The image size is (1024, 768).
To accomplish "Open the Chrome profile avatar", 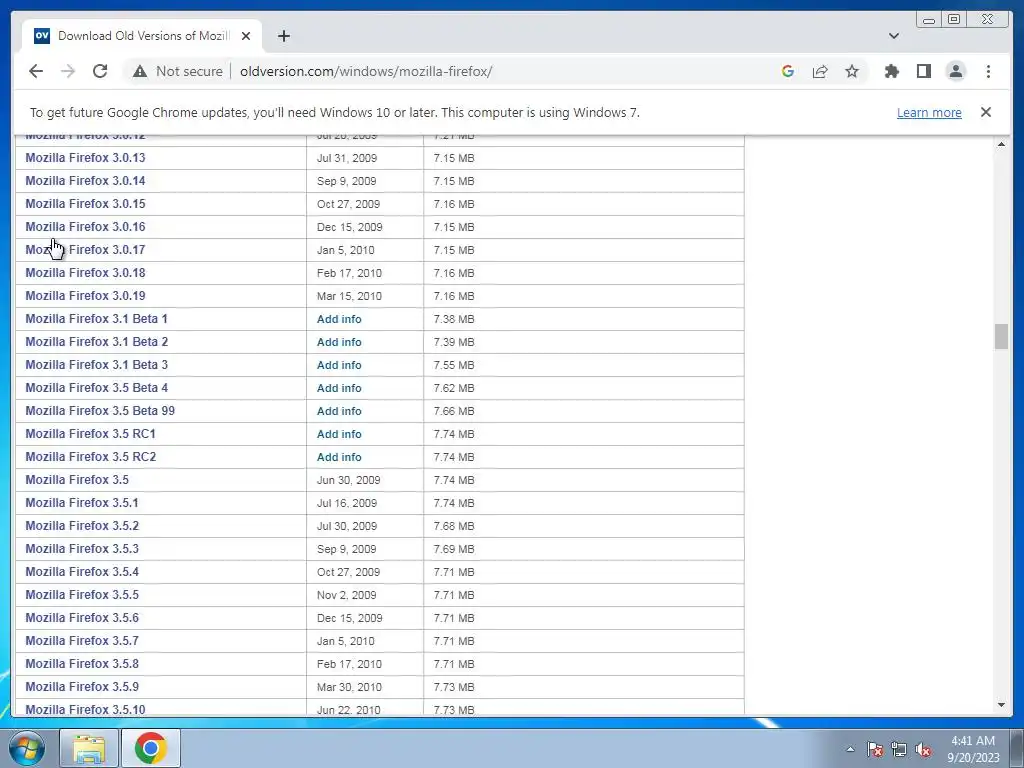I will (x=955, y=71).
